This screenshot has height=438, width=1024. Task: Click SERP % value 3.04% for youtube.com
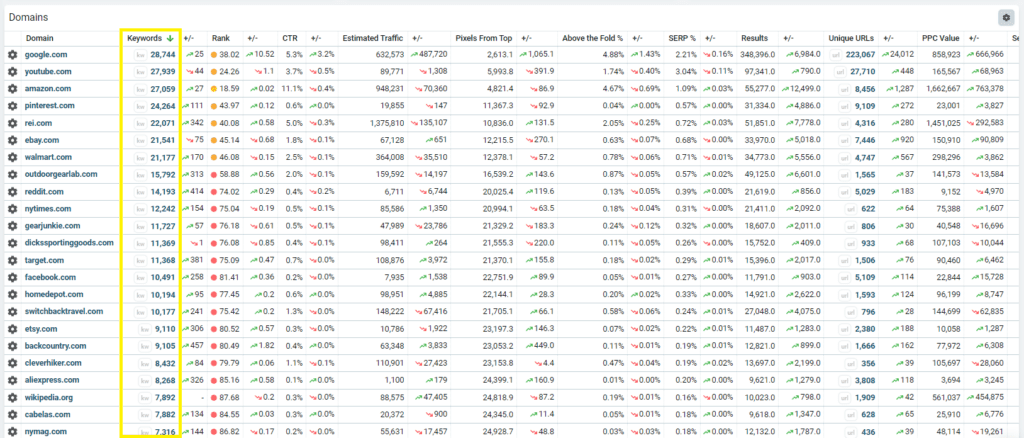click(685, 72)
